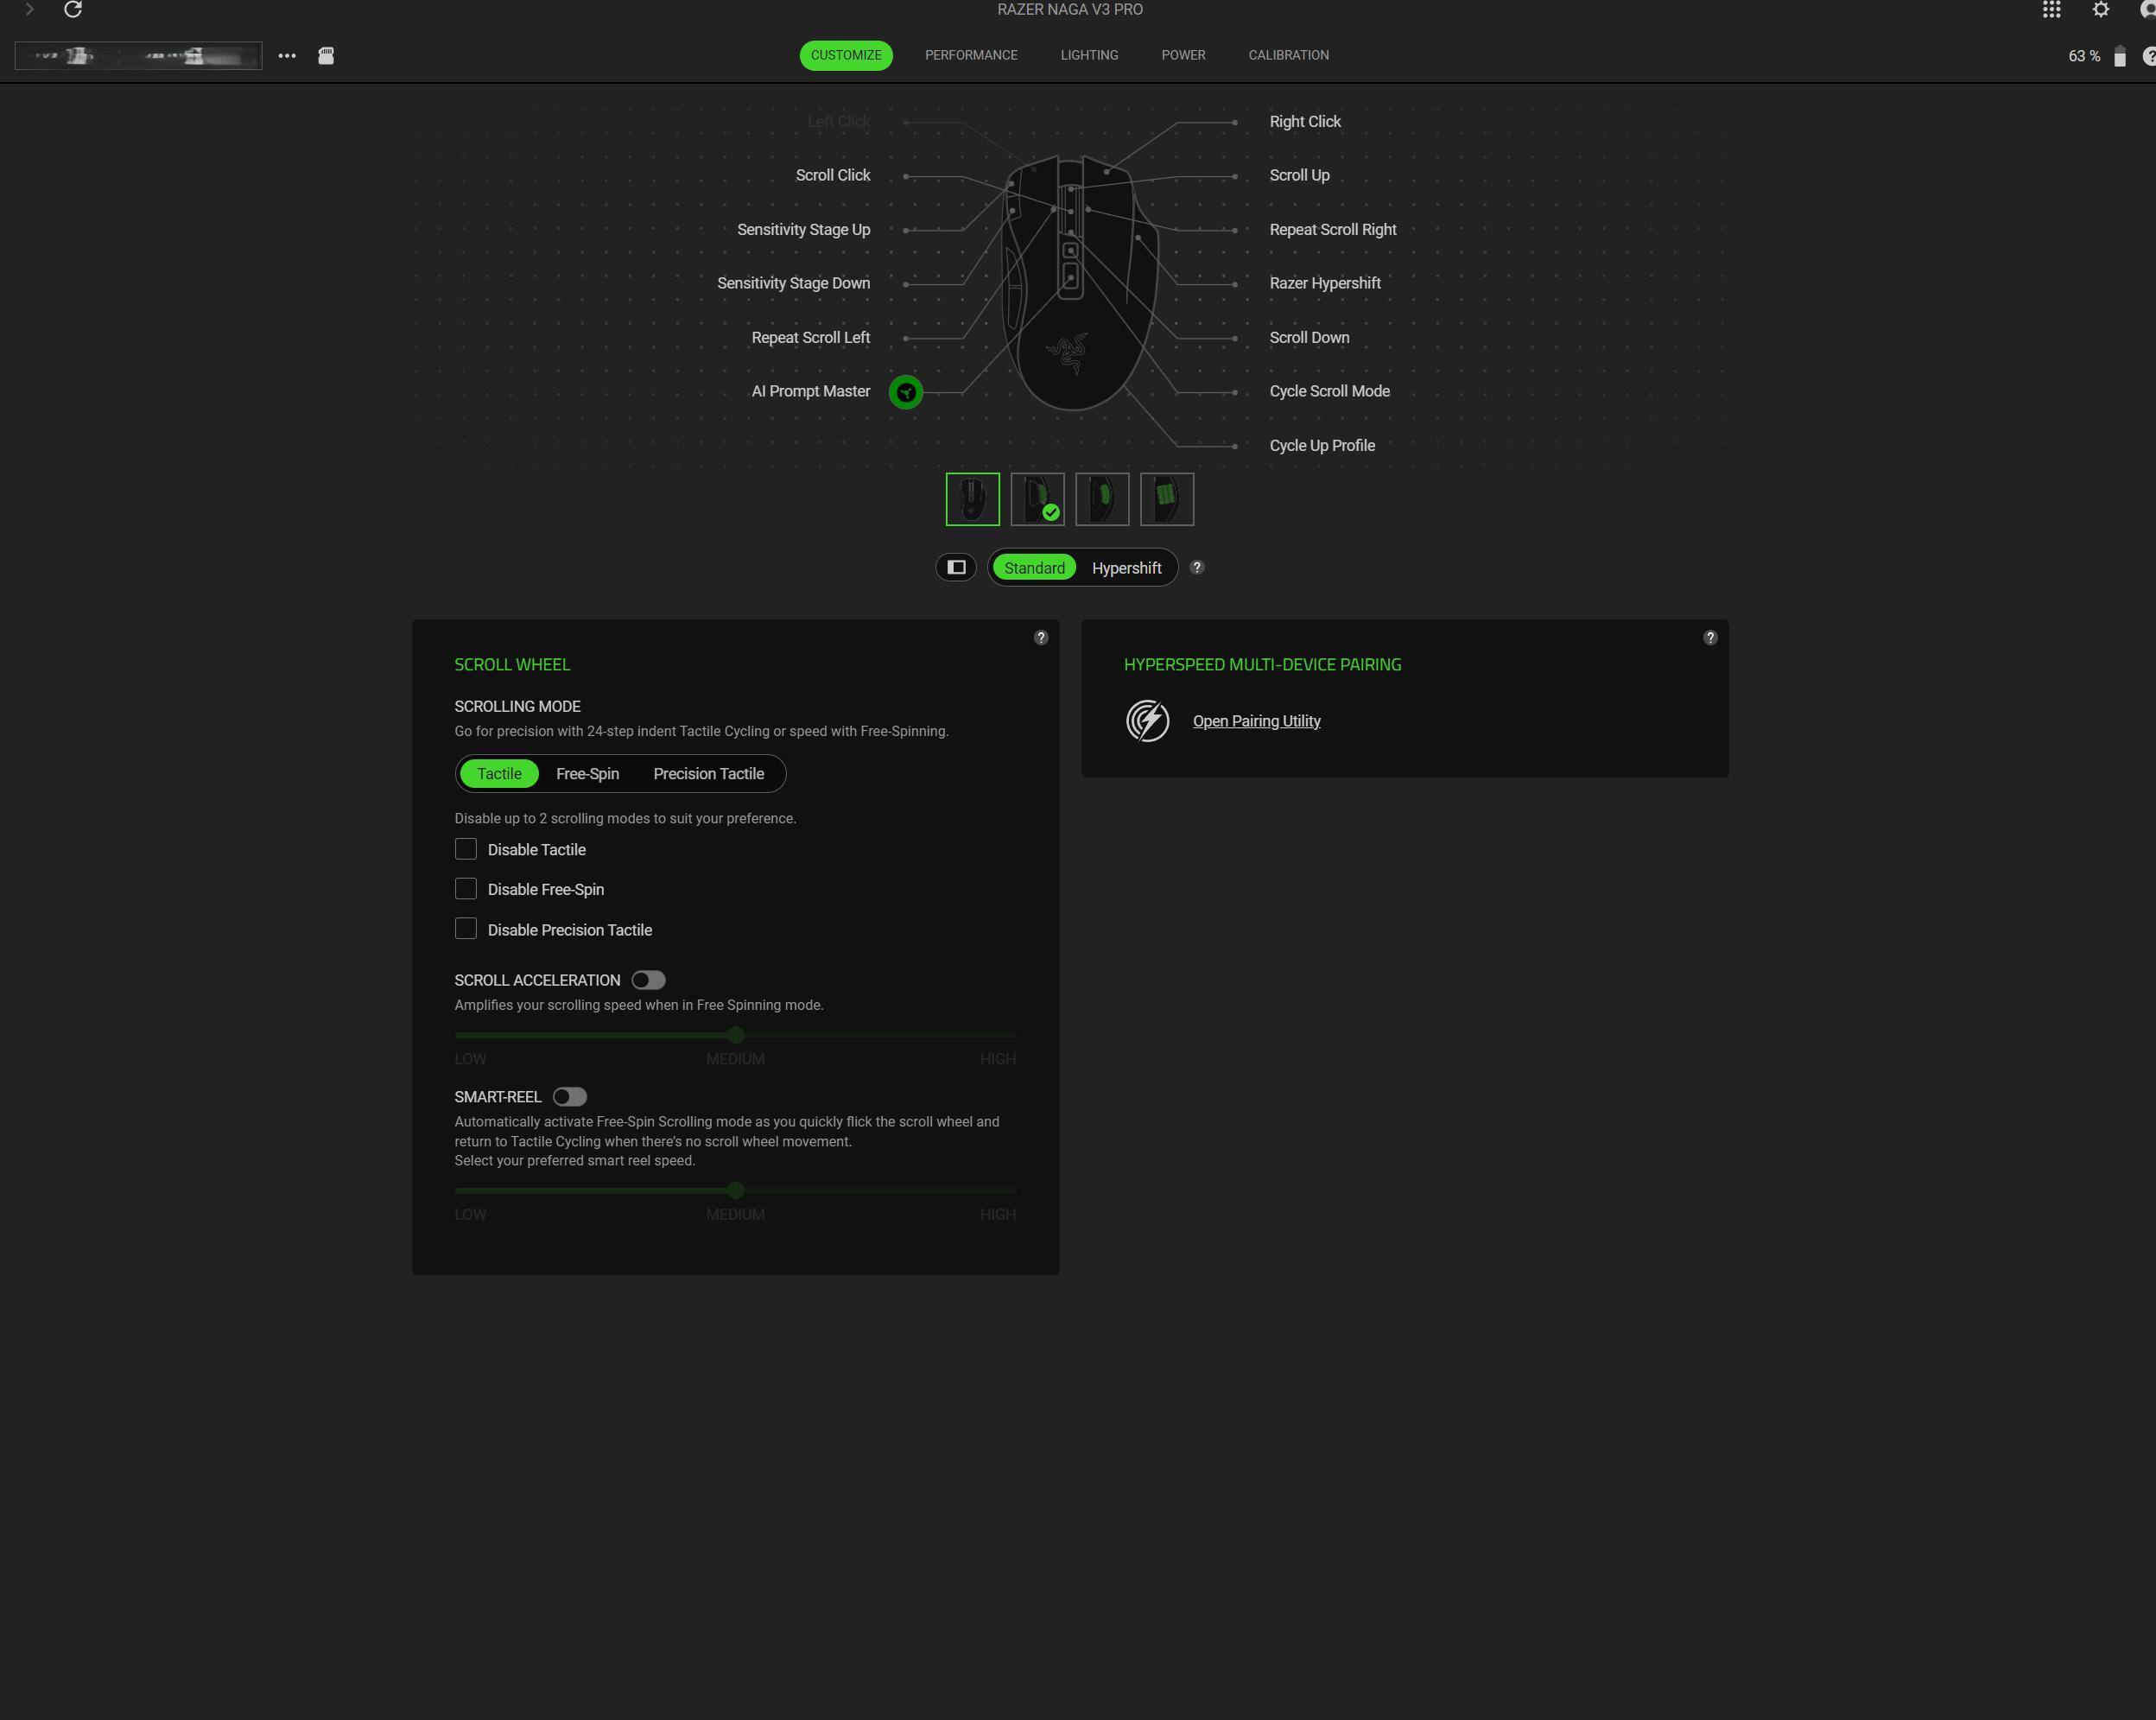Click the HYPERSPEED MULTI-DEVICE PAIRING heading
This screenshot has height=1720, width=2156.
point(1262,665)
